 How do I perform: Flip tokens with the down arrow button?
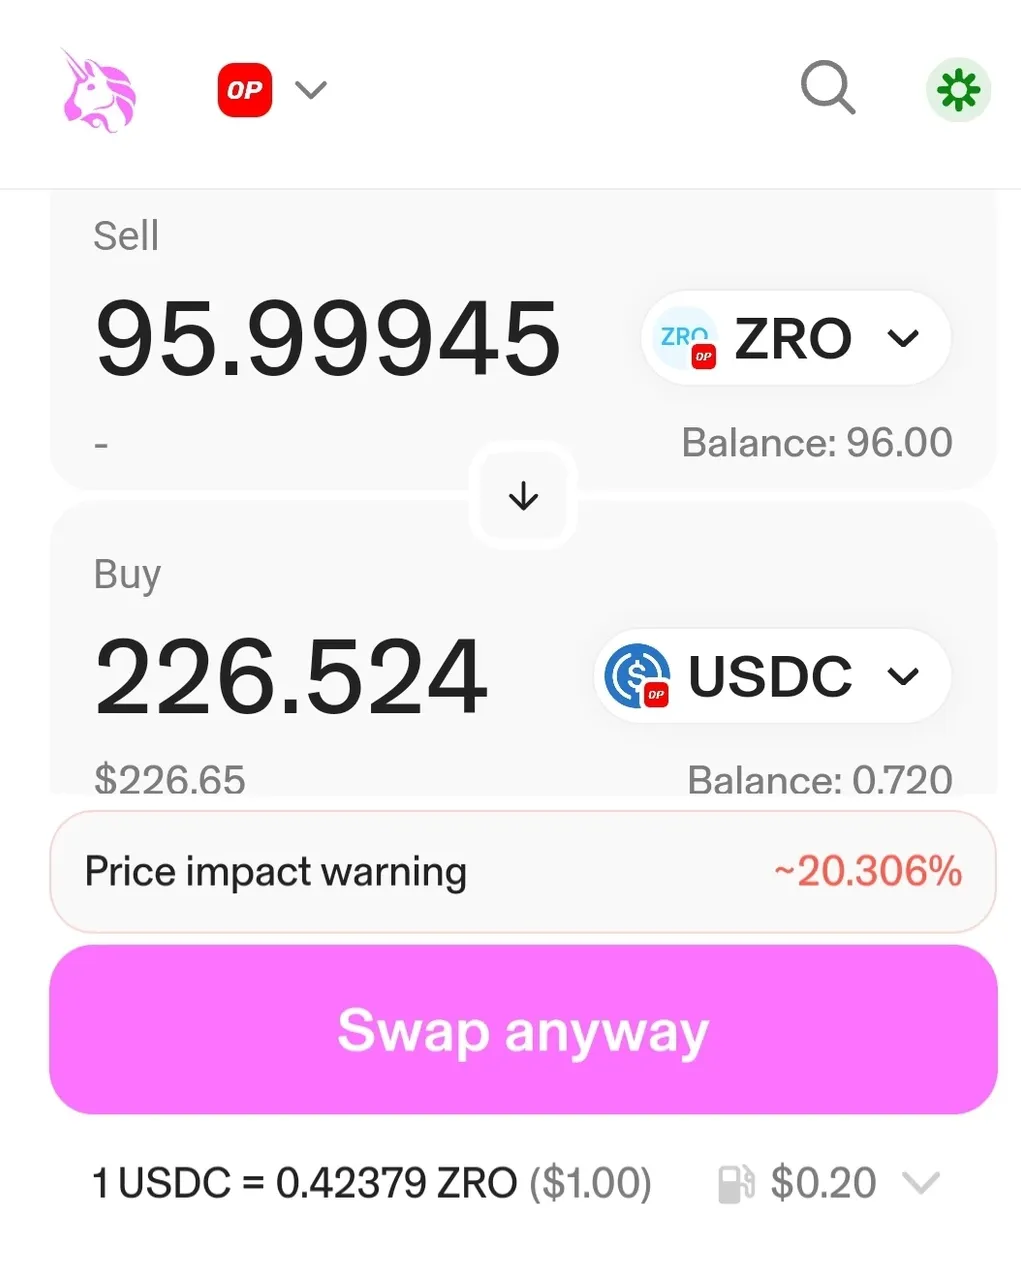[x=523, y=496]
